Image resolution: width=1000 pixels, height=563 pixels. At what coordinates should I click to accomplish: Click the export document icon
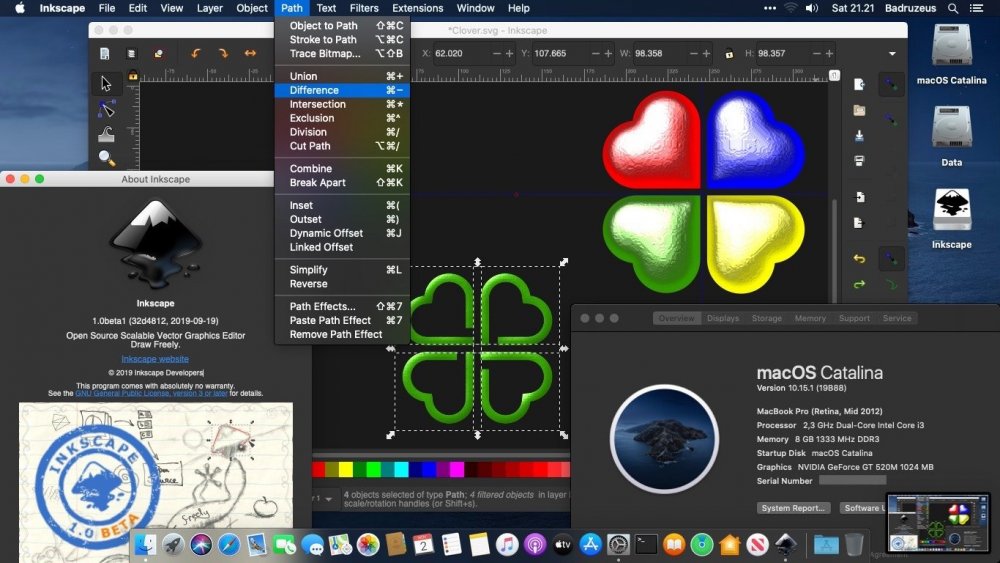coord(859,223)
